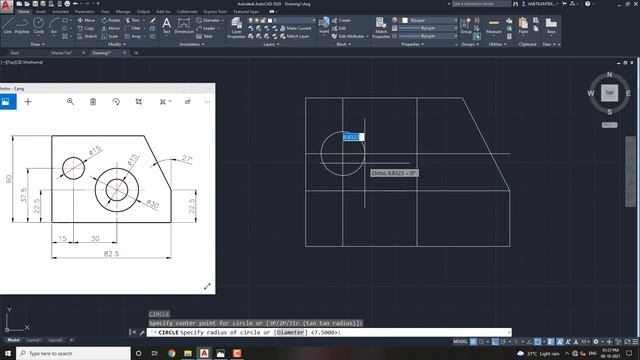Image resolution: width=640 pixels, height=360 pixels.
Task: Open the Layer Properties manager
Action: tap(236, 27)
